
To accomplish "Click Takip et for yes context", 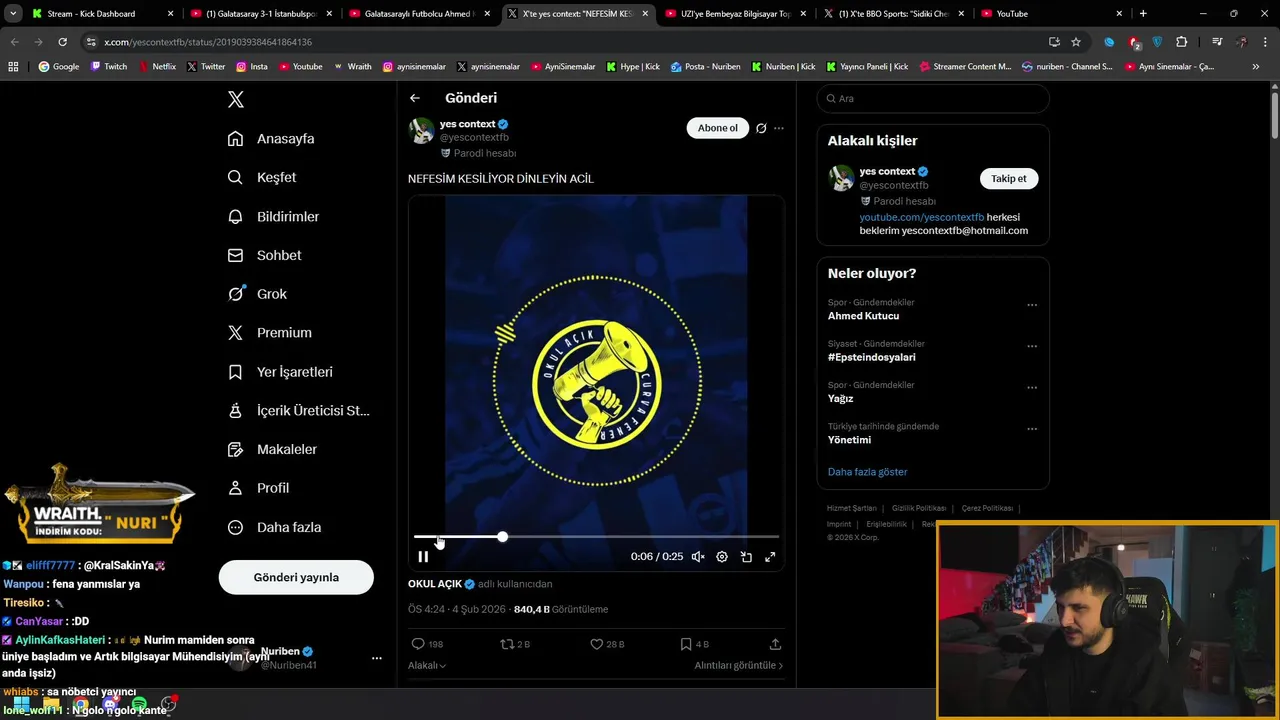I will point(1009,178).
